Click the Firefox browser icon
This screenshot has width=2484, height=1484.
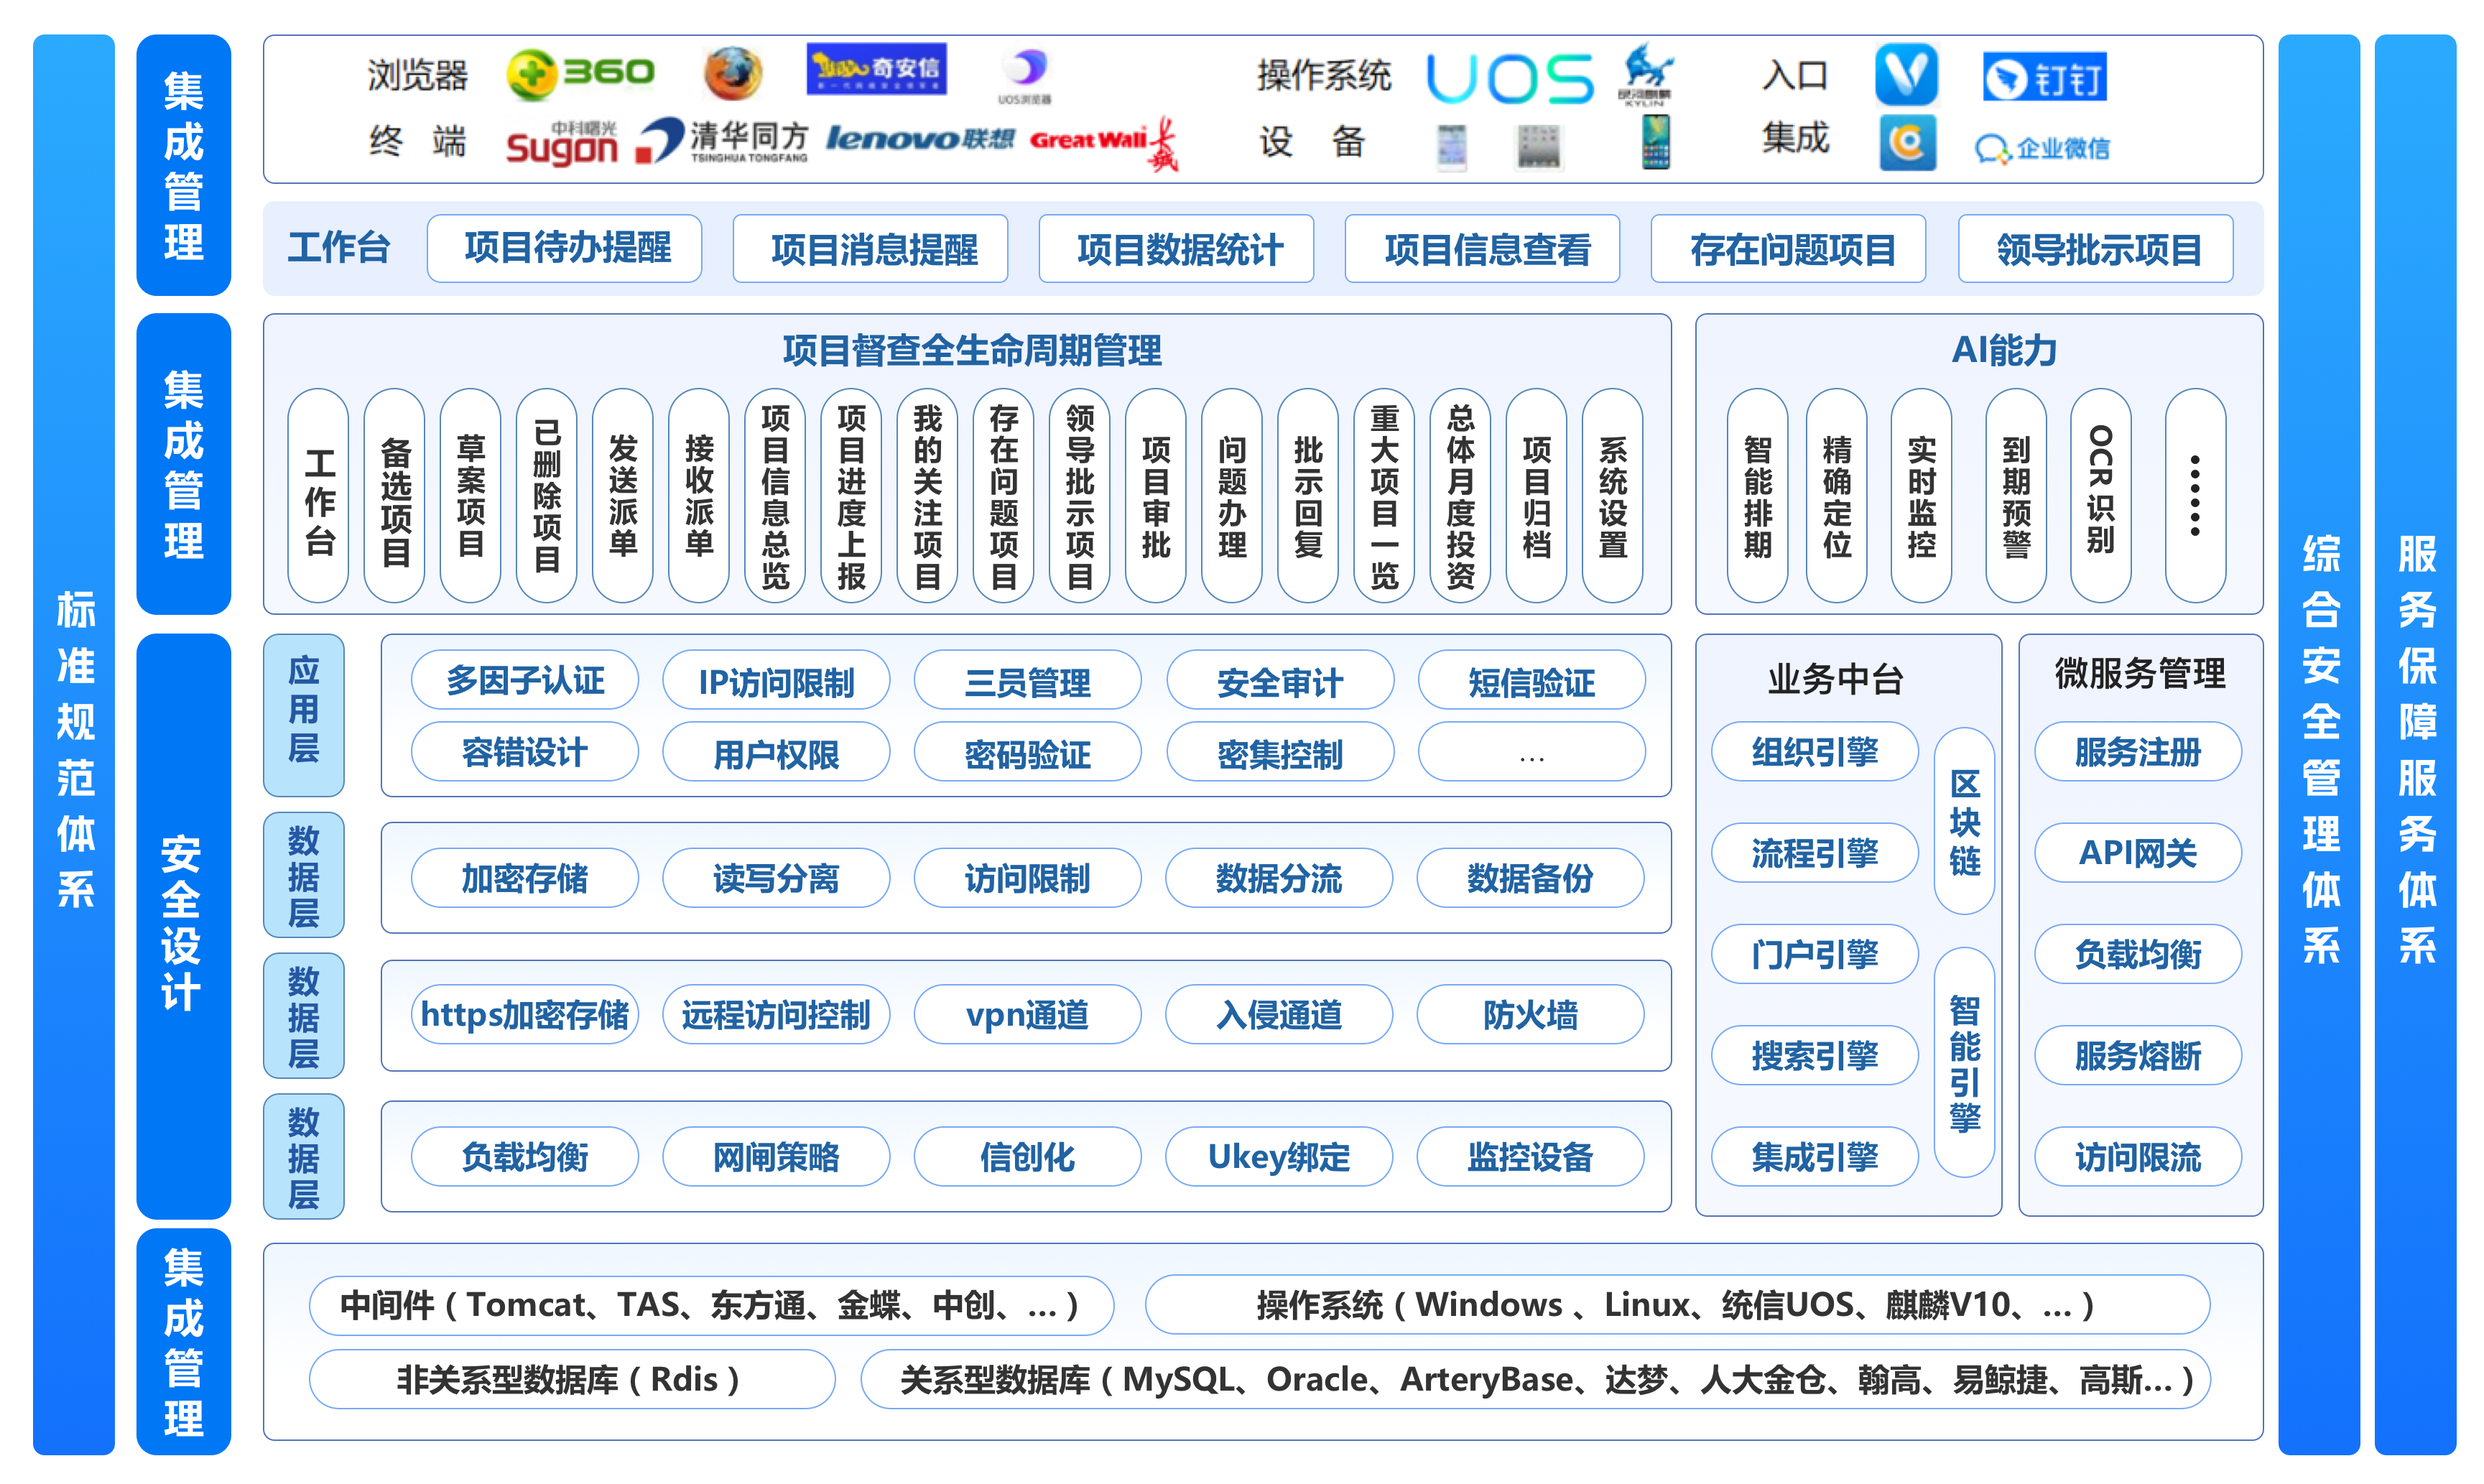732,74
